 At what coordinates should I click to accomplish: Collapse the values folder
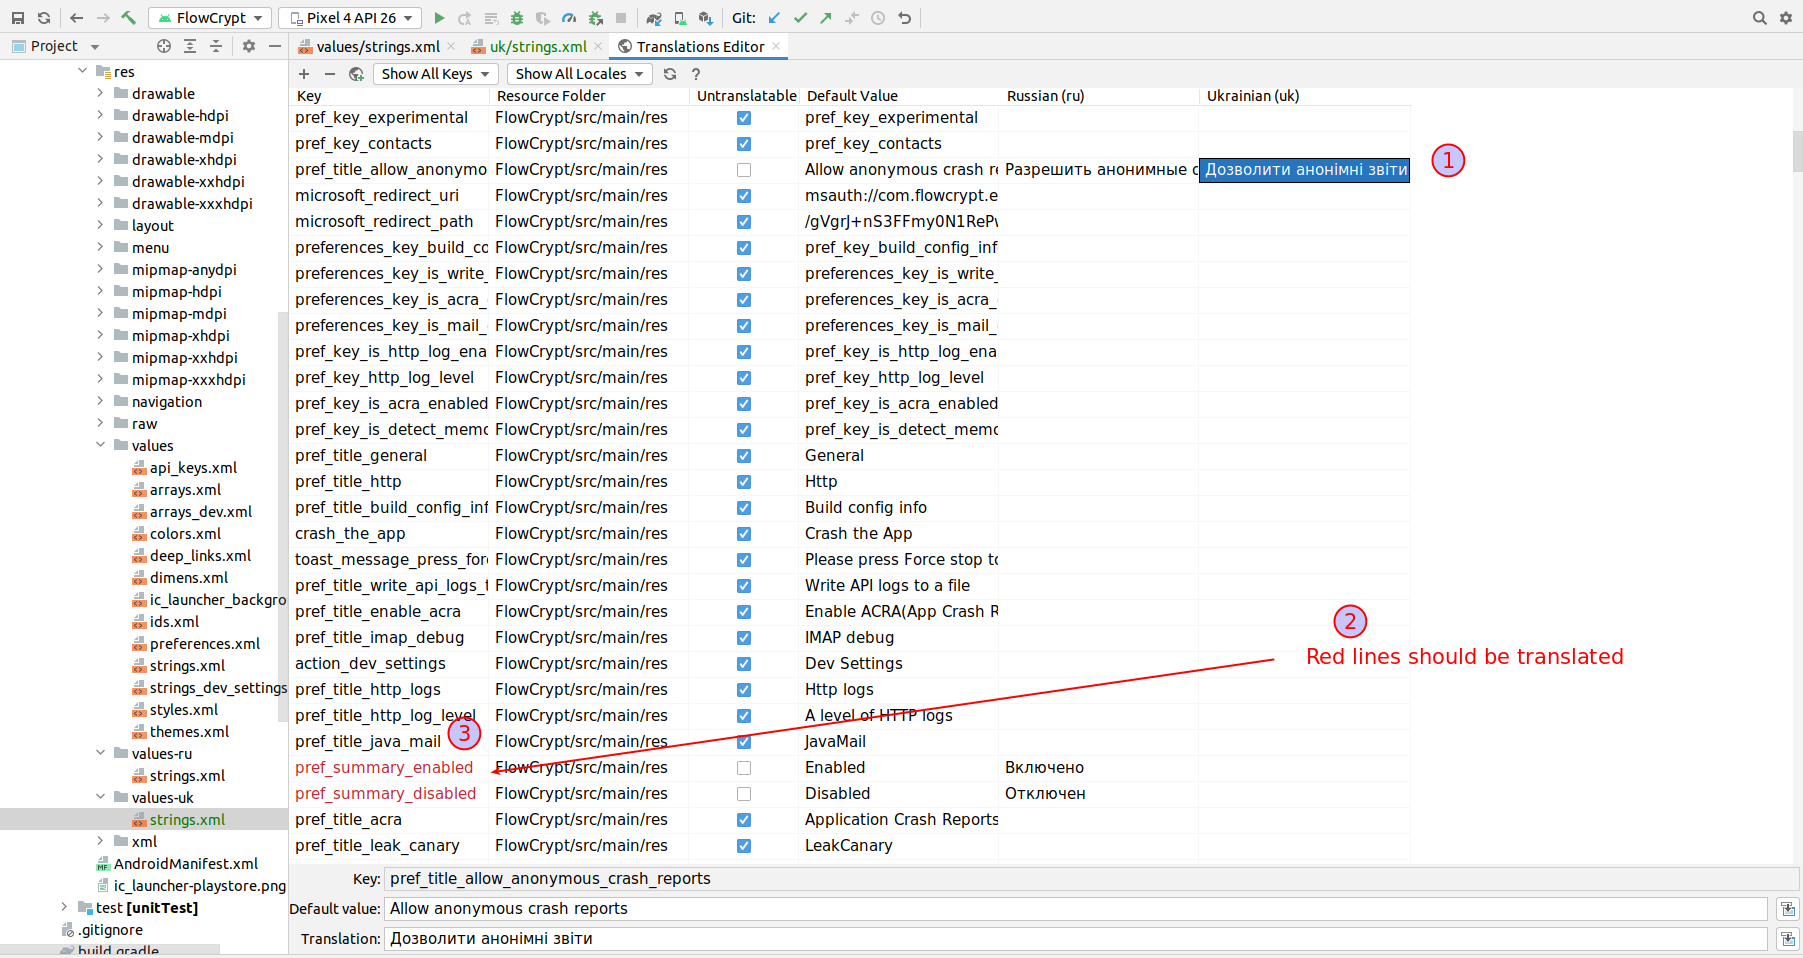100,445
